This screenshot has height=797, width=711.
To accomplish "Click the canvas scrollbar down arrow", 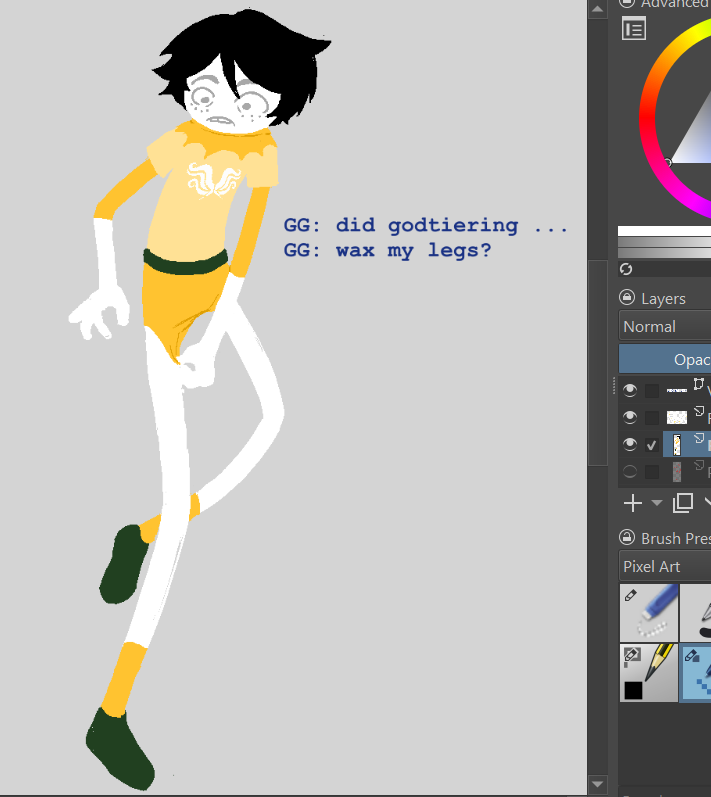I will (598, 784).
